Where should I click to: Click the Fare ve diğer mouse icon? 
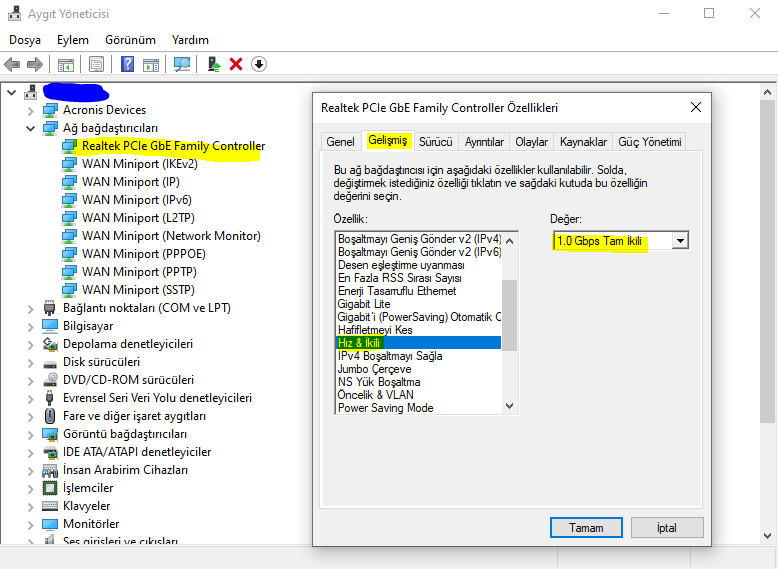coord(50,416)
